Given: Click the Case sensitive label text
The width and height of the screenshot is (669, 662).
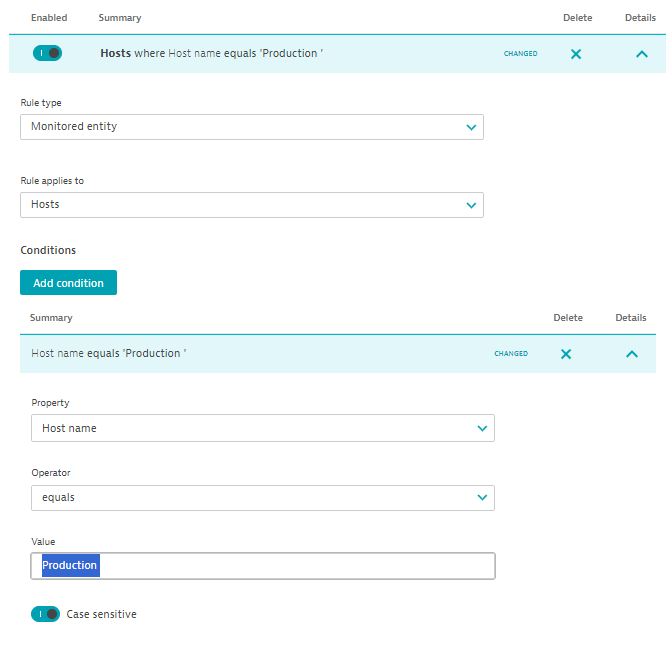Looking at the screenshot, I should pos(101,614).
